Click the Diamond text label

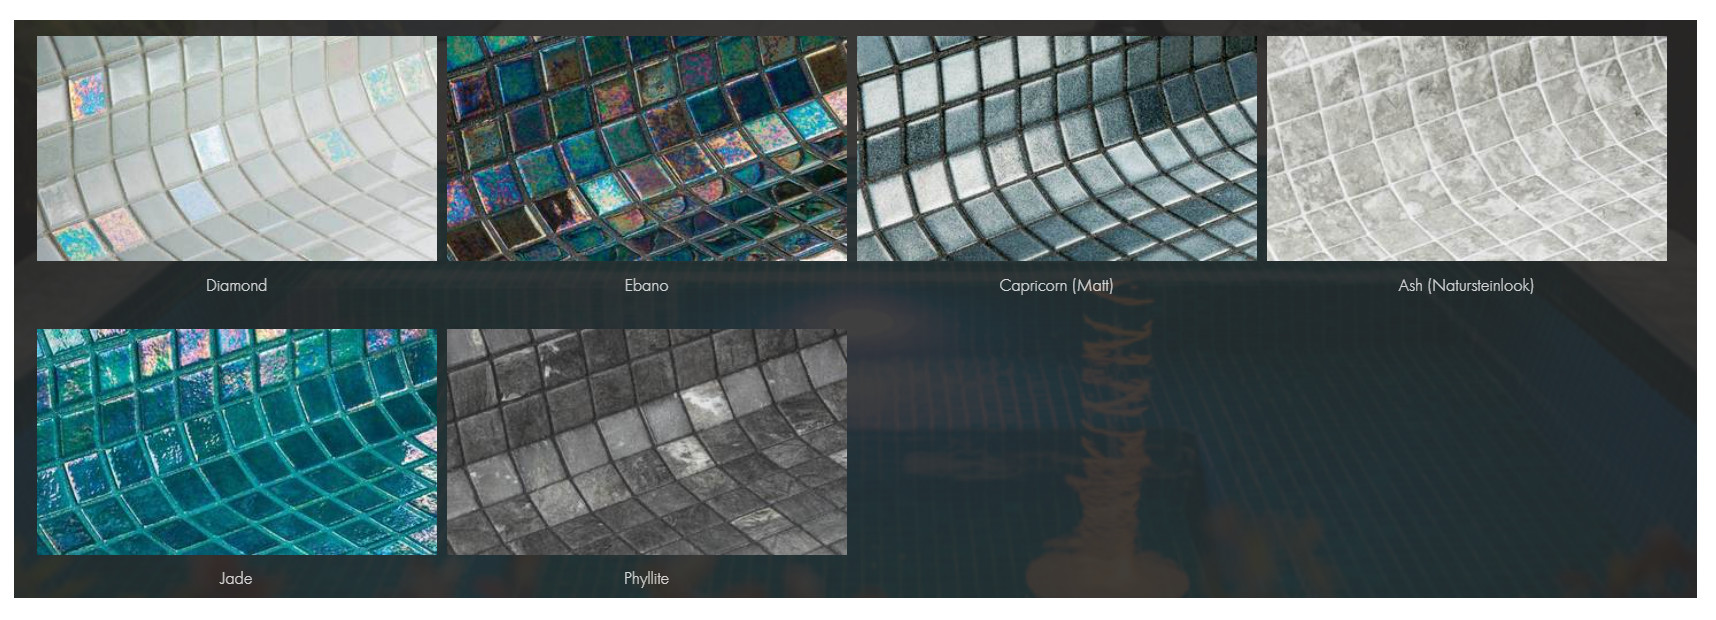[237, 285]
